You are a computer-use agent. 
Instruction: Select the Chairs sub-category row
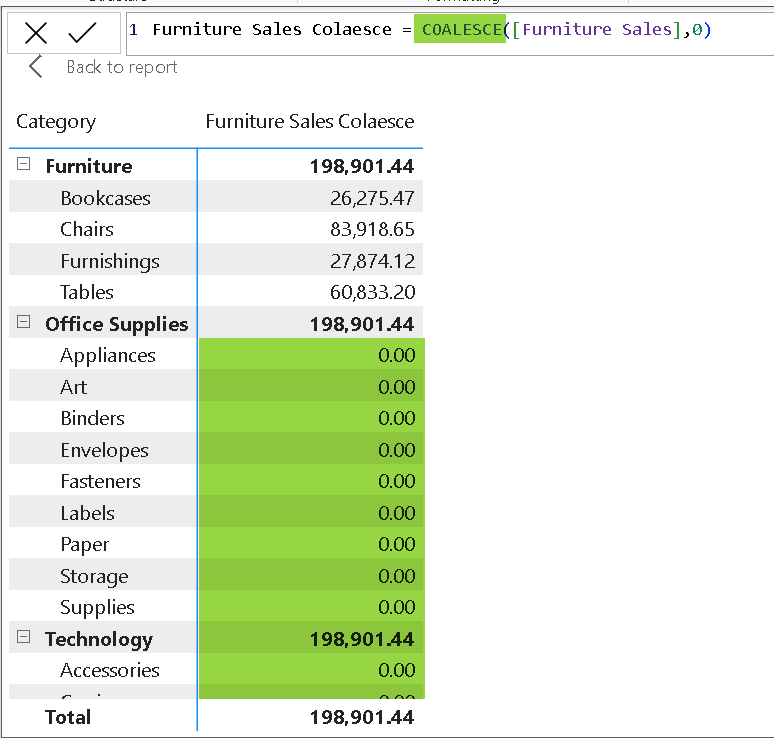pyautogui.click(x=87, y=229)
